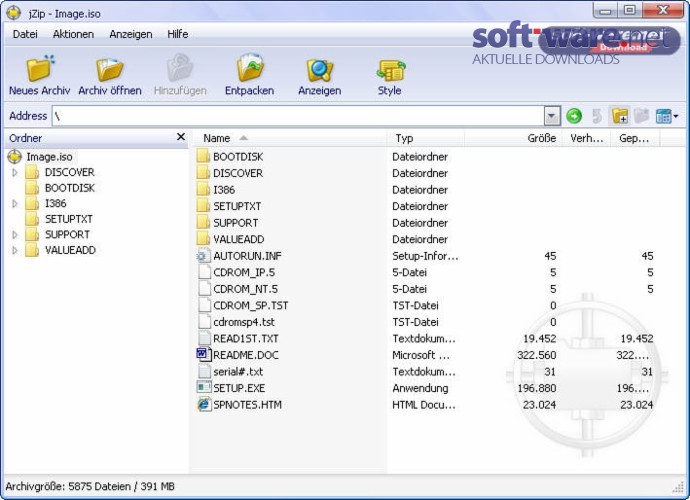The width and height of the screenshot is (690, 500).
Task: Click the jZip title bar app icon
Action: click(14, 13)
